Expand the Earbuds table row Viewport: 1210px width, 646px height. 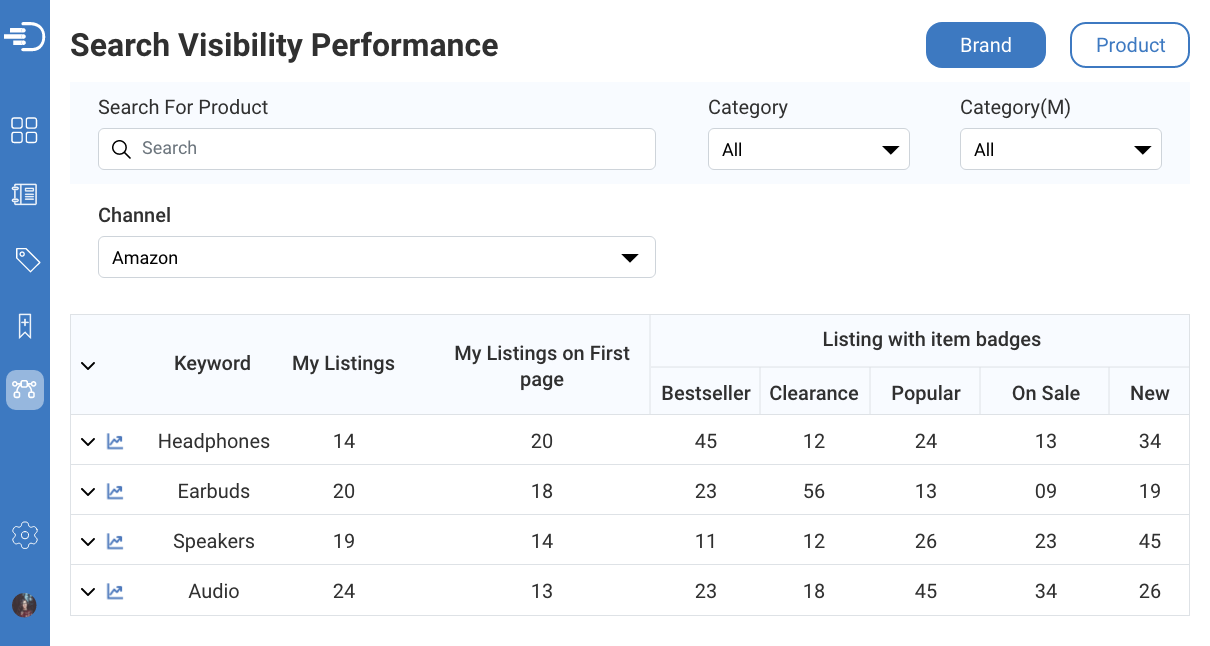(87, 491)
